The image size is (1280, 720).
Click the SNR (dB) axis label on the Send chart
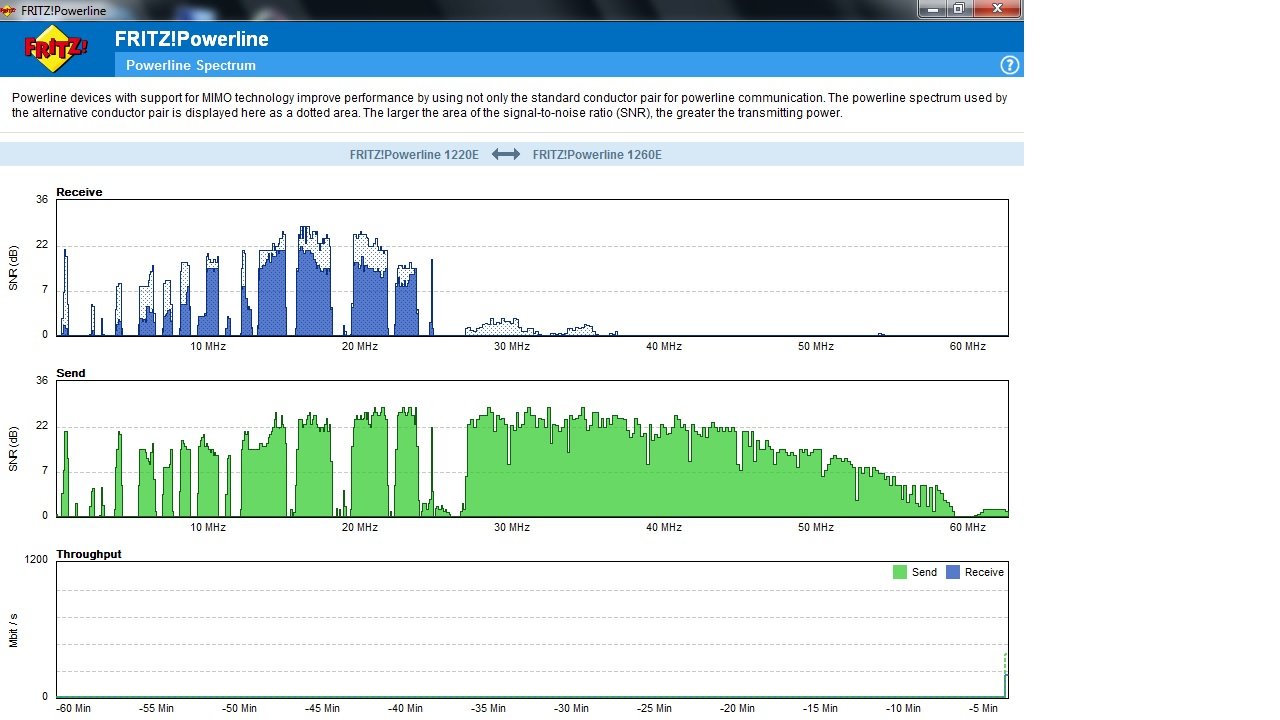click(14, 448)
